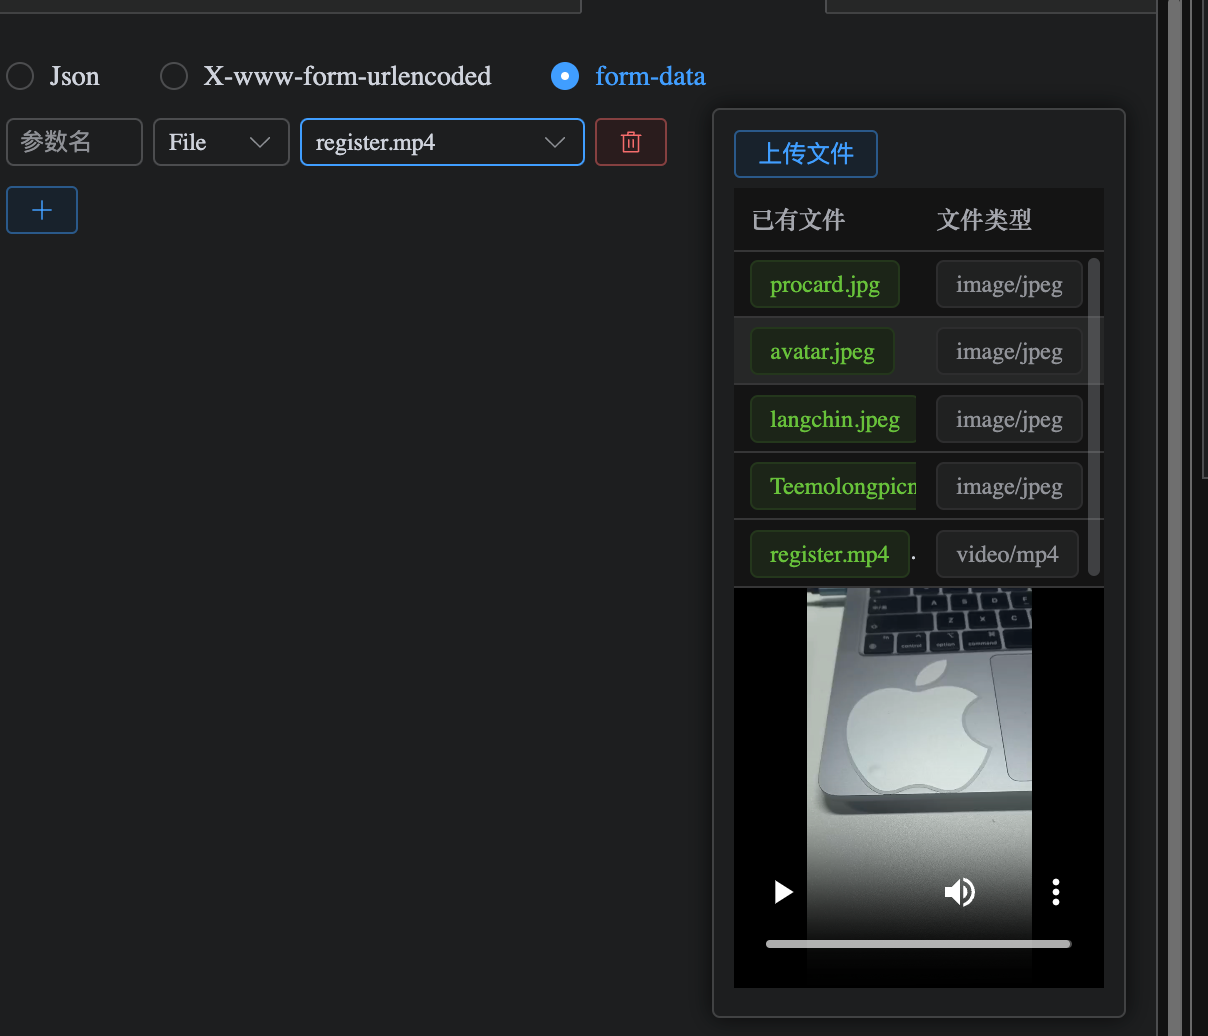The height and width of the screenshot is (1036, 1208).
Task: Open the register.mp4 file dropdown
Action: [442, 142]
